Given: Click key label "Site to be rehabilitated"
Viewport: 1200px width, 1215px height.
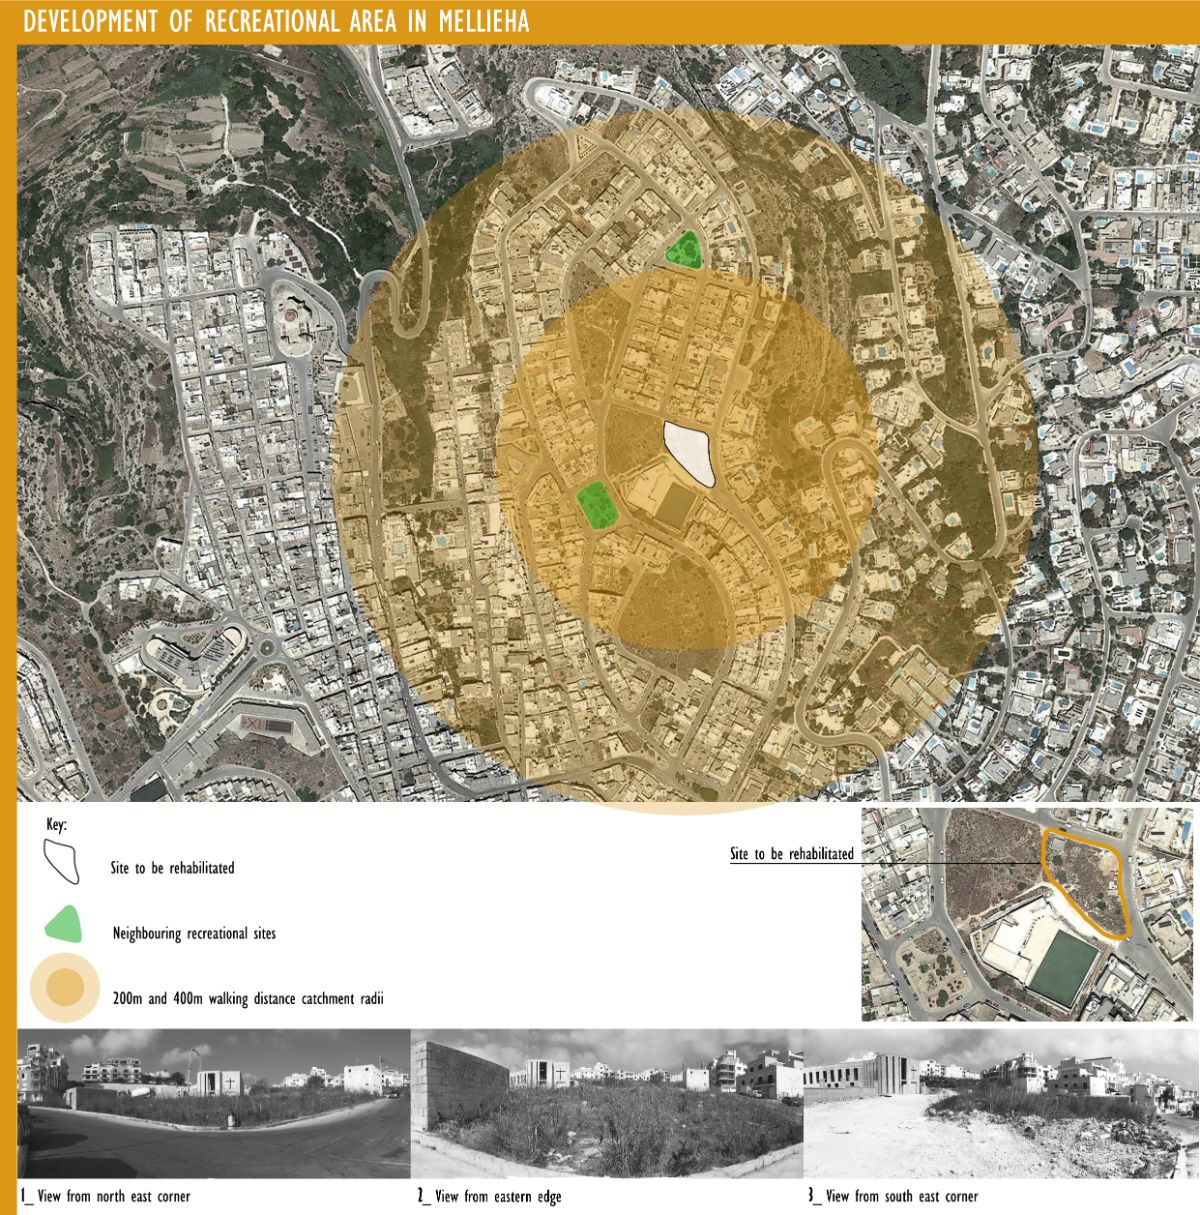Looking at the screenshot, I should [x=173, y=868].
